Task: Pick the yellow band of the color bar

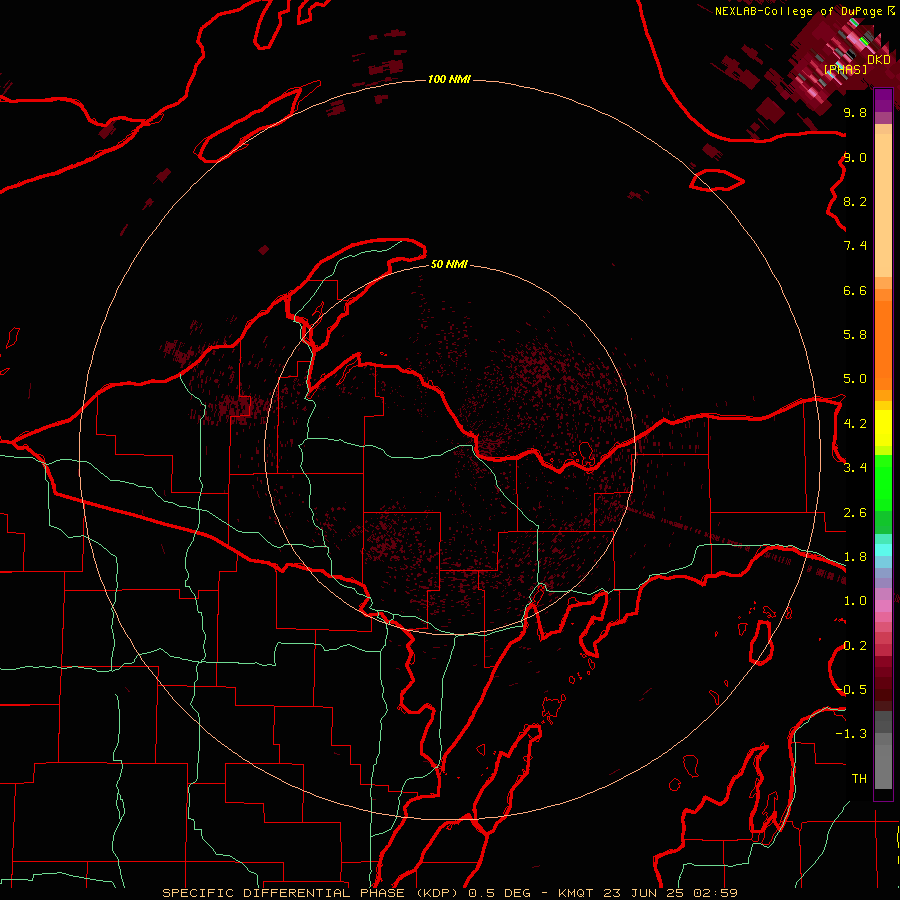Action: [883, 428]
